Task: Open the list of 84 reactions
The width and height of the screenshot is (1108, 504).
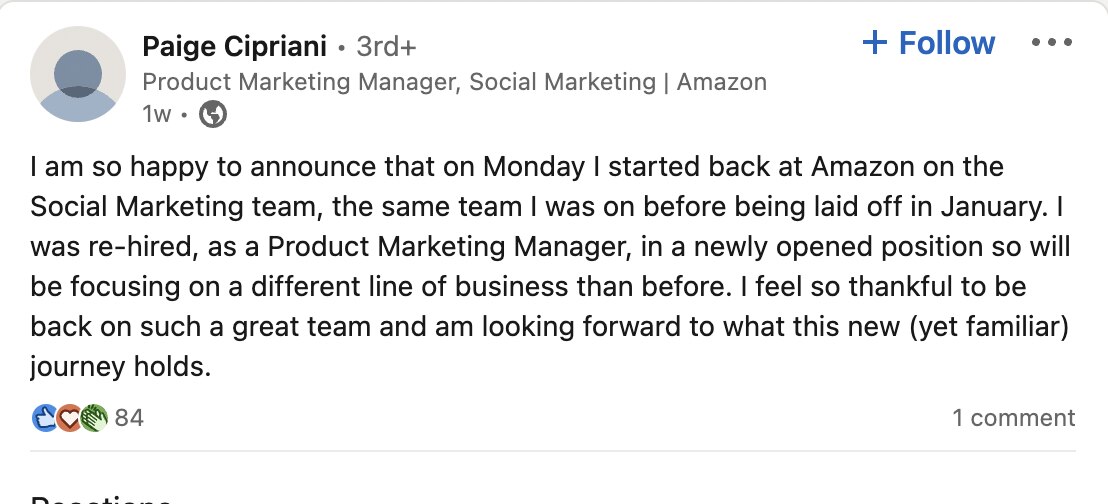Action: pyautogui.click(x=129, y=418)
